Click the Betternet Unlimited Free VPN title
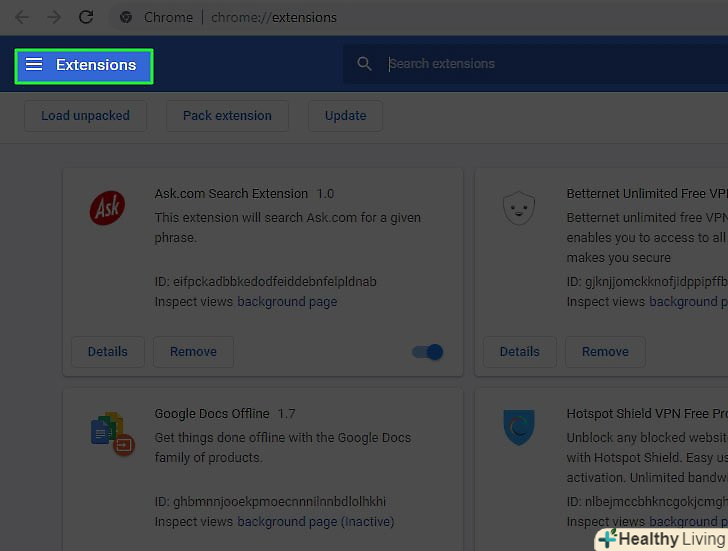This screenshot has width=728, height=551. 647,194
